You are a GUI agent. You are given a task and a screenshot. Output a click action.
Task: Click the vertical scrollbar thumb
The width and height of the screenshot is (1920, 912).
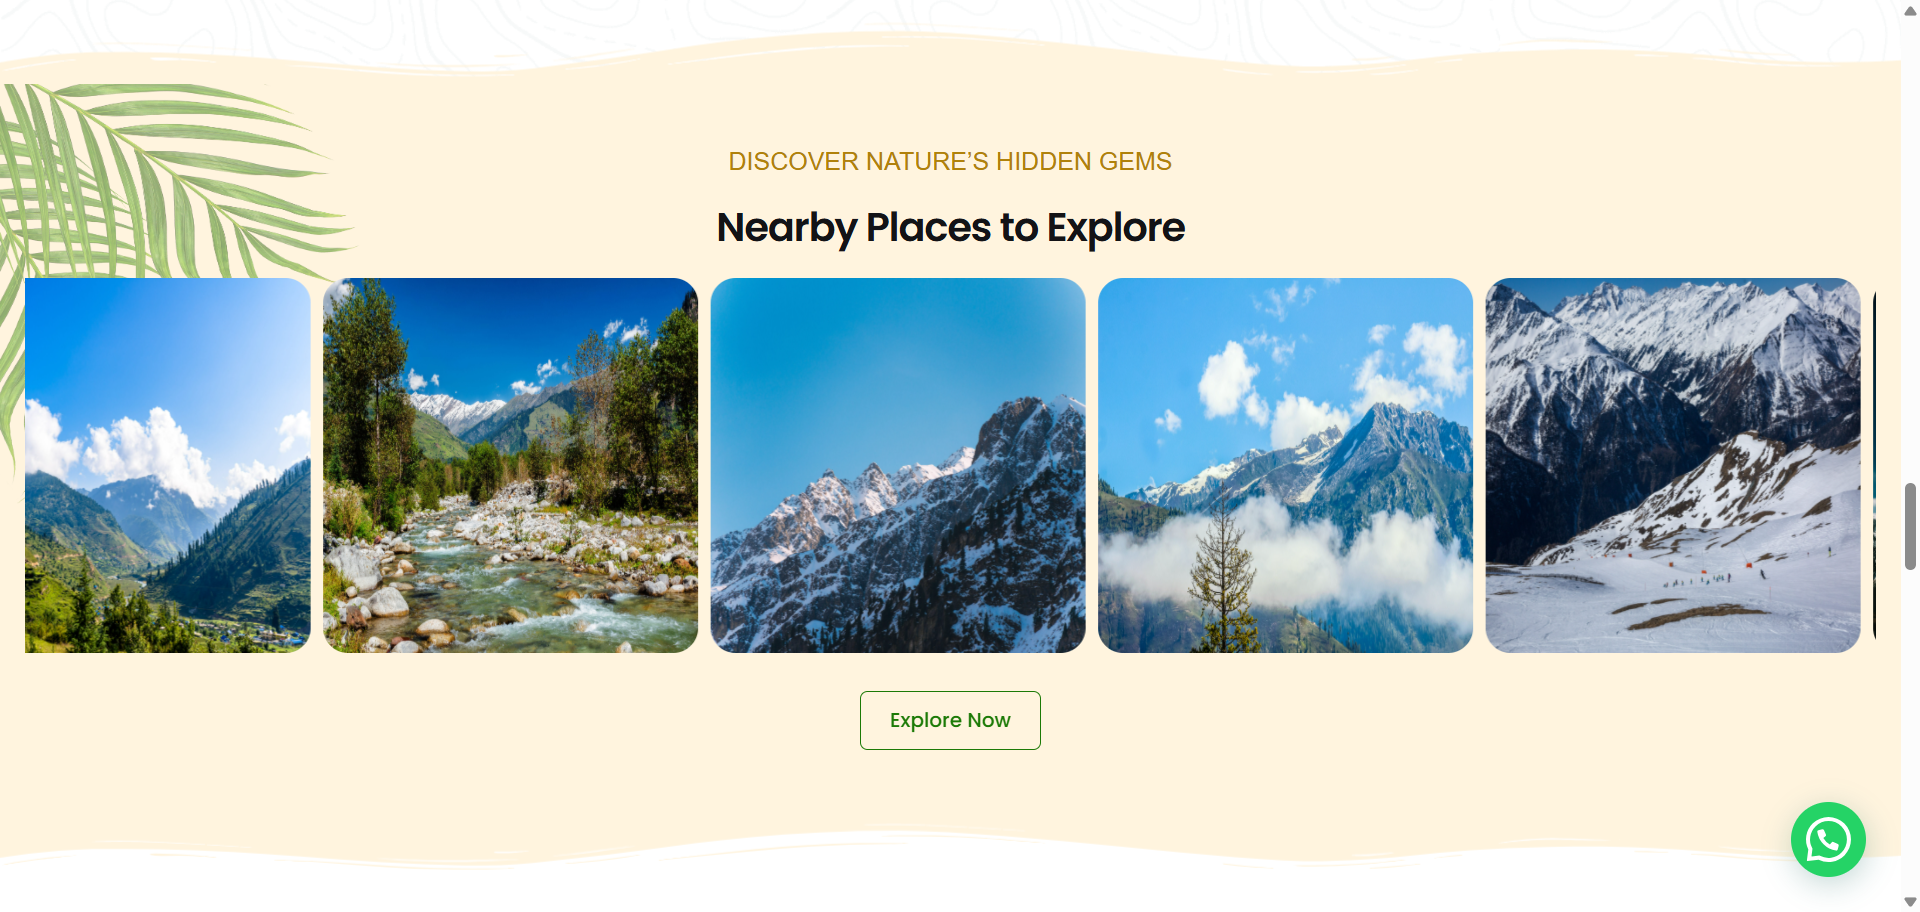(x=1910, y=526)
